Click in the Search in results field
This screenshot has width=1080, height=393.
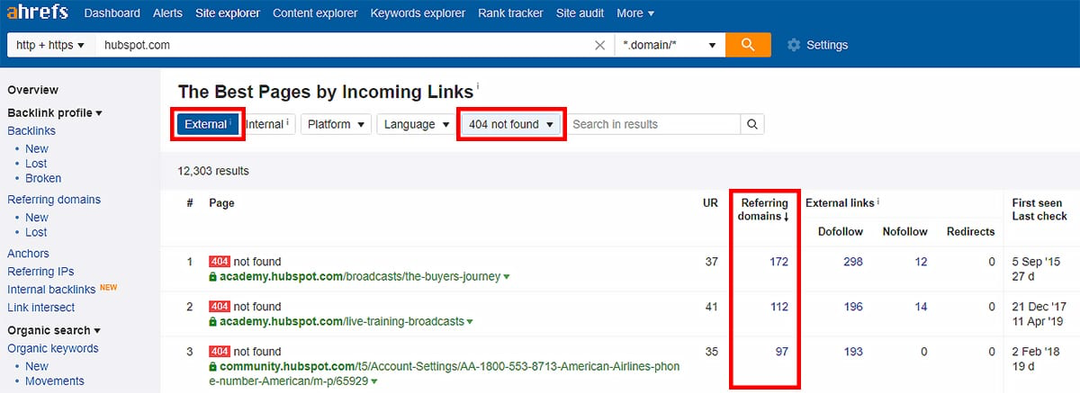[653, 125]
